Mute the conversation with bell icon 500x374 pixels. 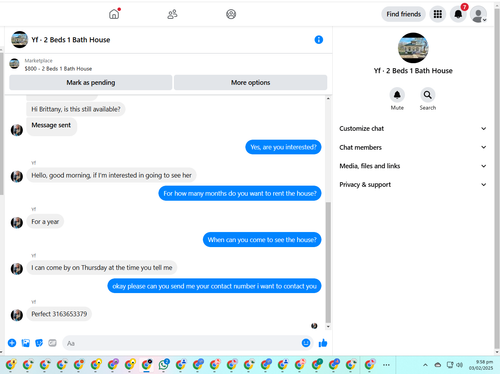click(x=397, y=95)
